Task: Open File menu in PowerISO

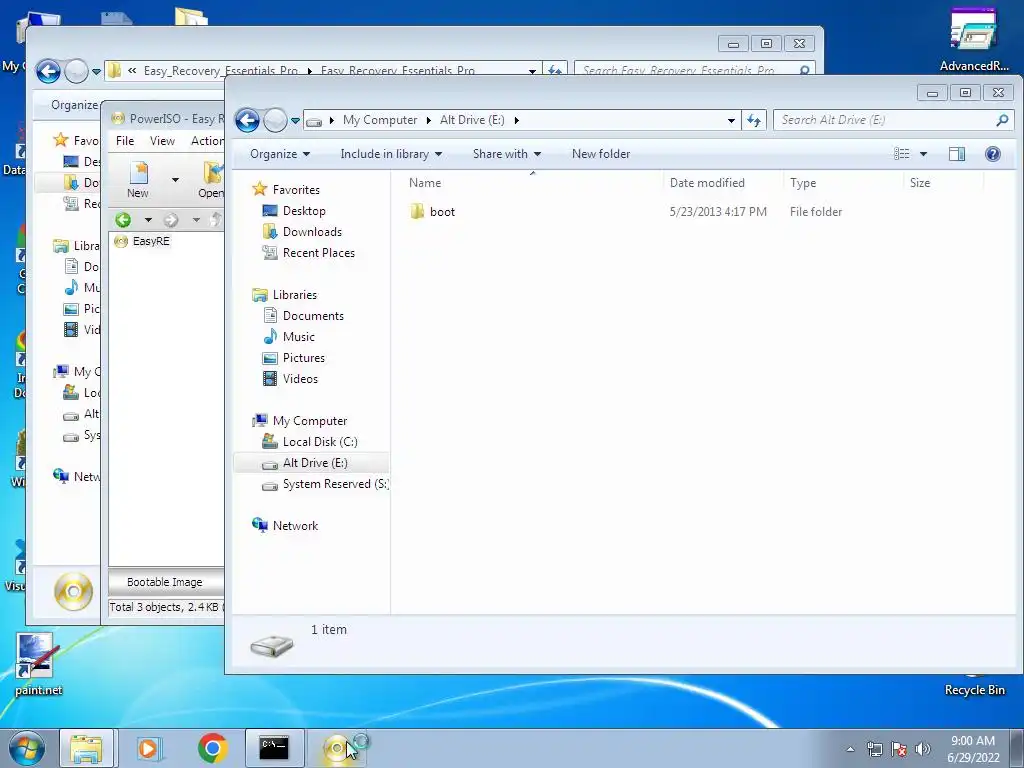Action: pos(125,141)
